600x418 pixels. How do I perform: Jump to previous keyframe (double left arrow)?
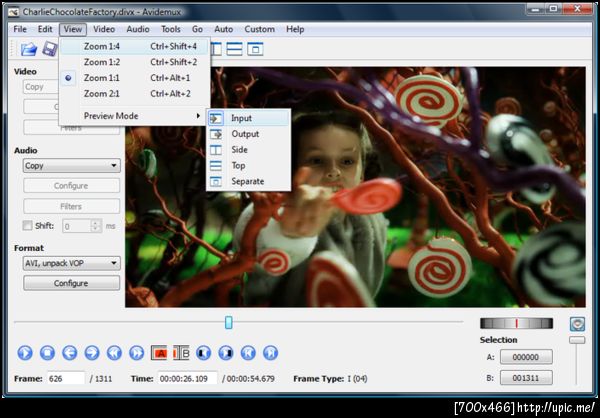click(114, 353)
